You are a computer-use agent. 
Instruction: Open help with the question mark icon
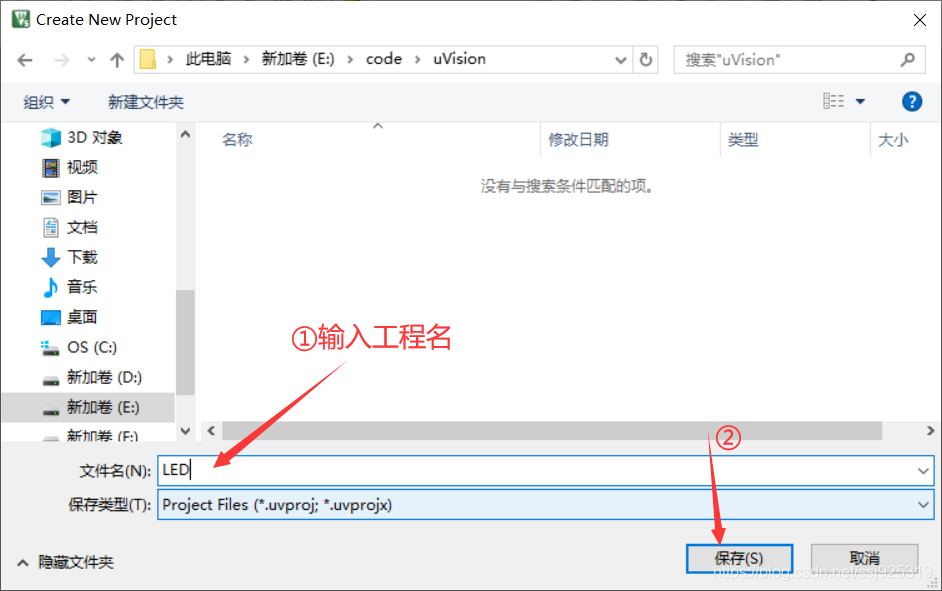point(911,102)
